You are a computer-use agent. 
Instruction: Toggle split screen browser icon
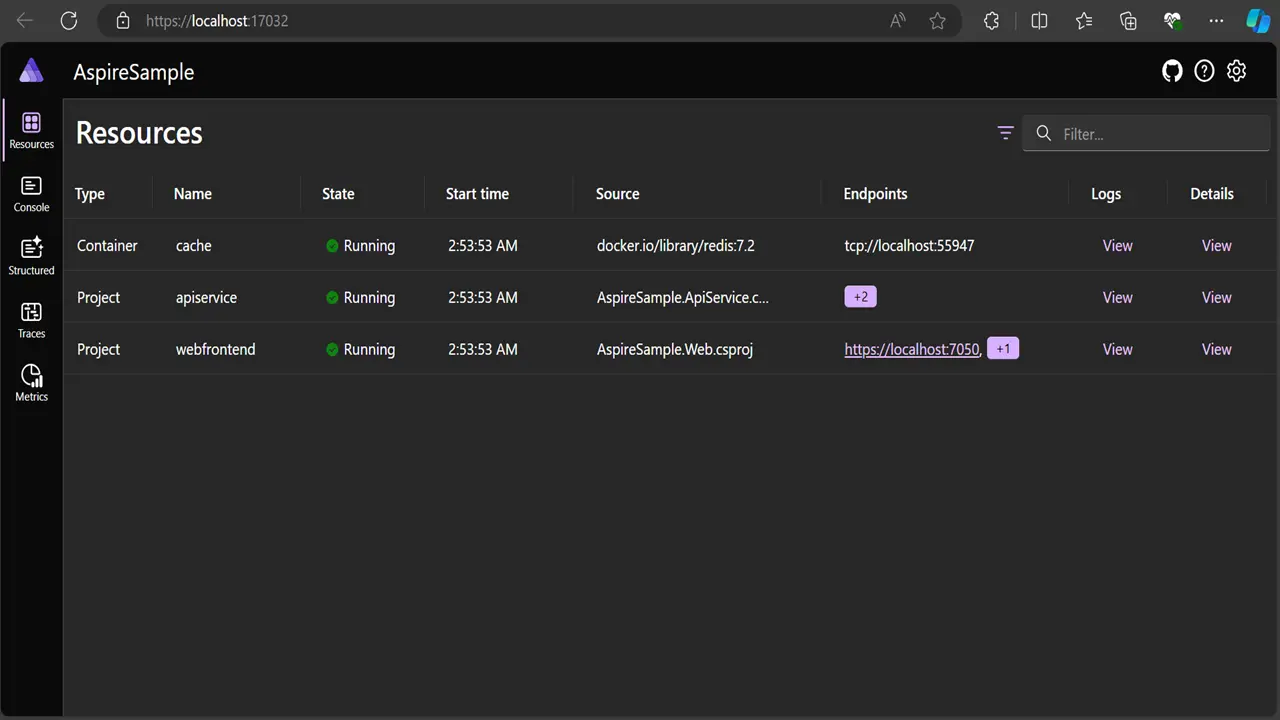point(1039,20)
